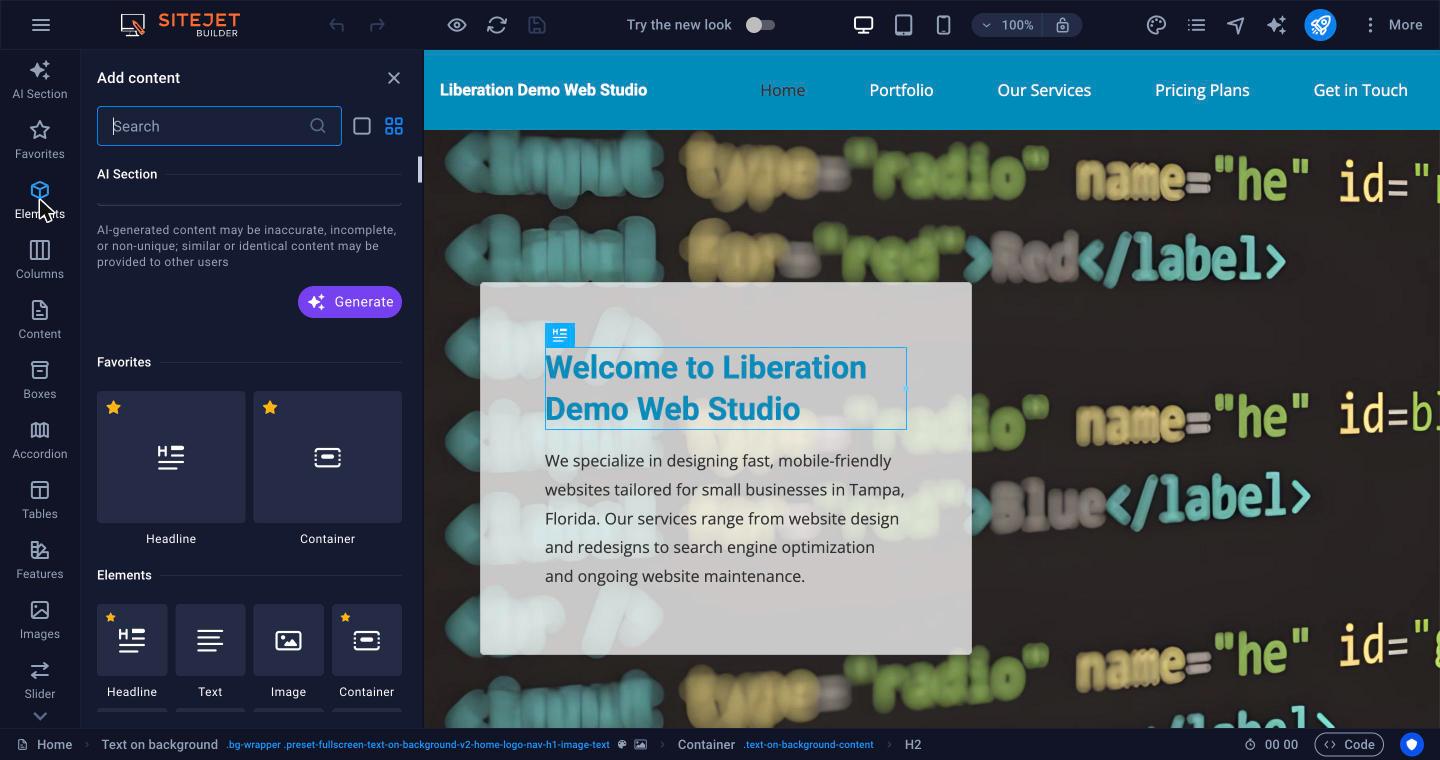Screen dimensions: 1440x760
Task: Reload the page with refresh icon
Action: [497, 25]
